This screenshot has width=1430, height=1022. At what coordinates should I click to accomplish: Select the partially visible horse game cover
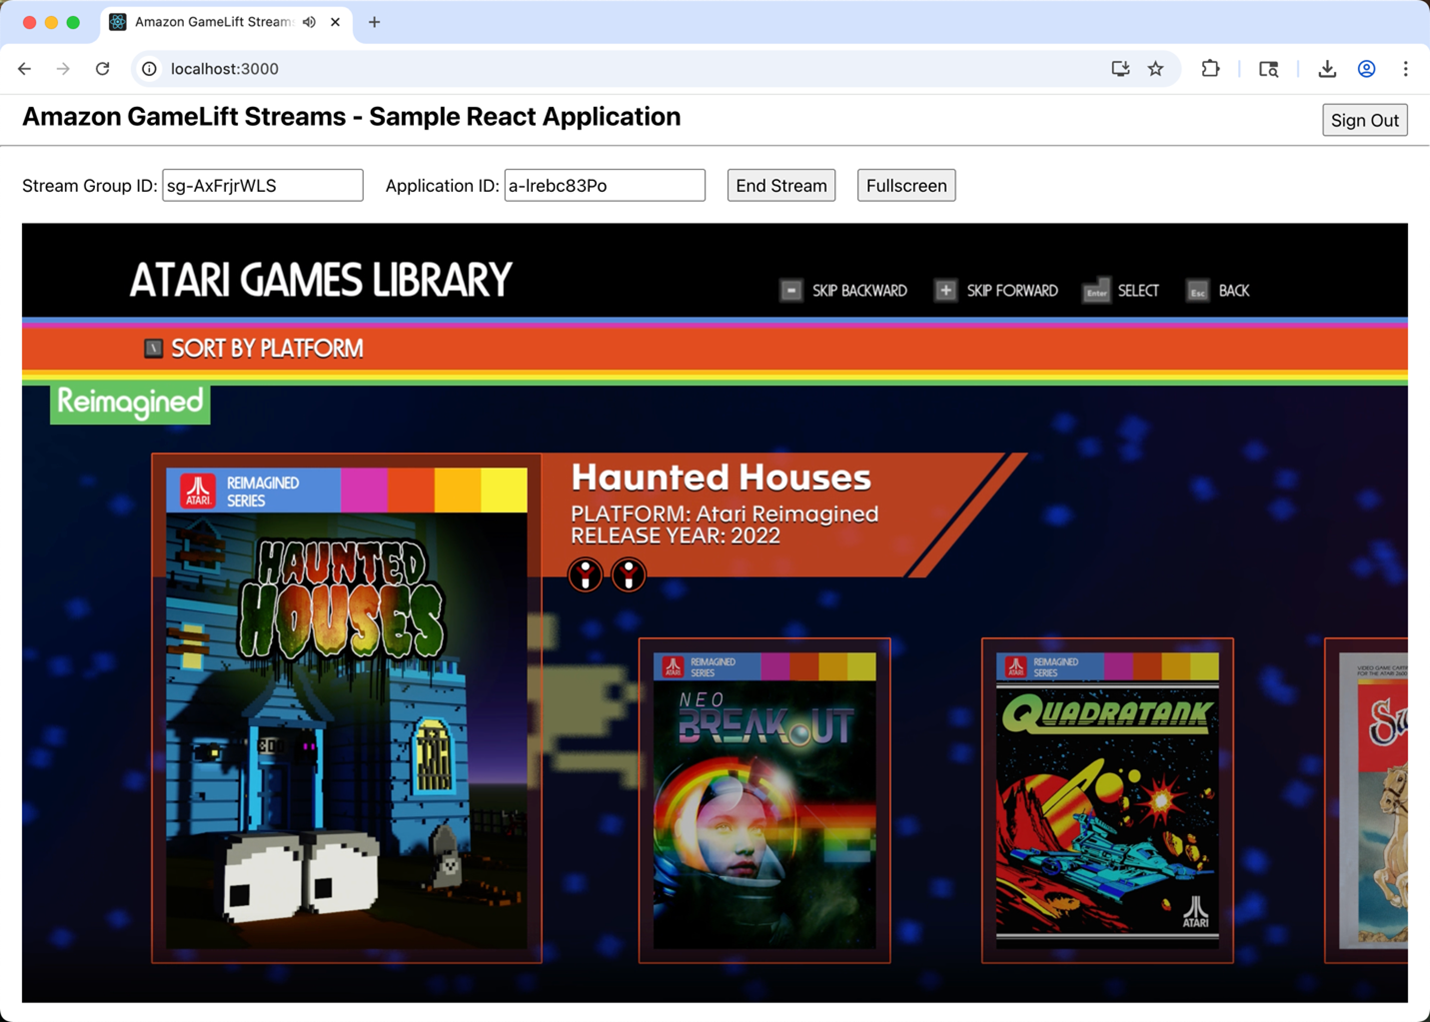click(1367, 801)
